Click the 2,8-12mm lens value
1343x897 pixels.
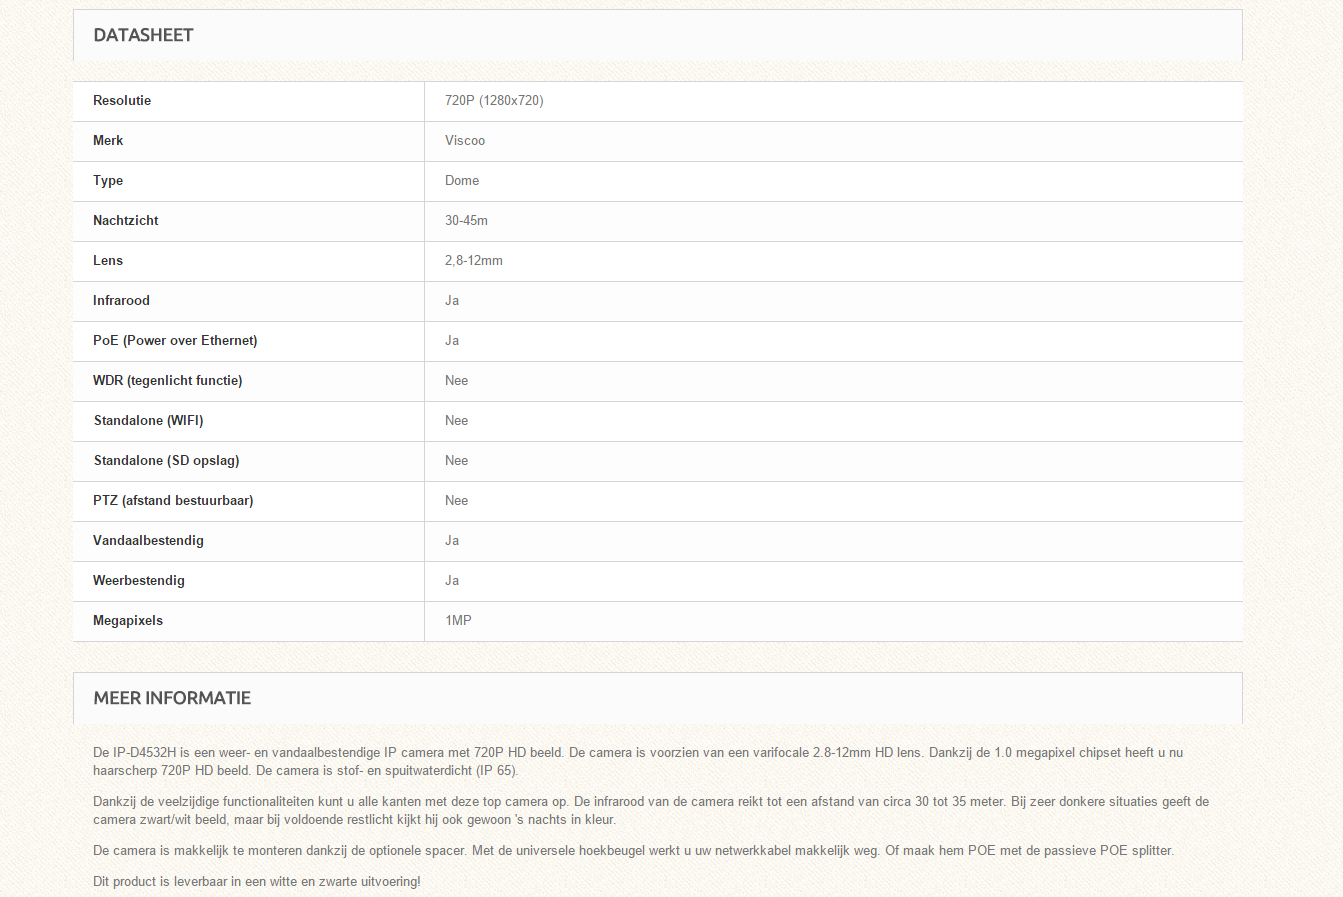474,260
